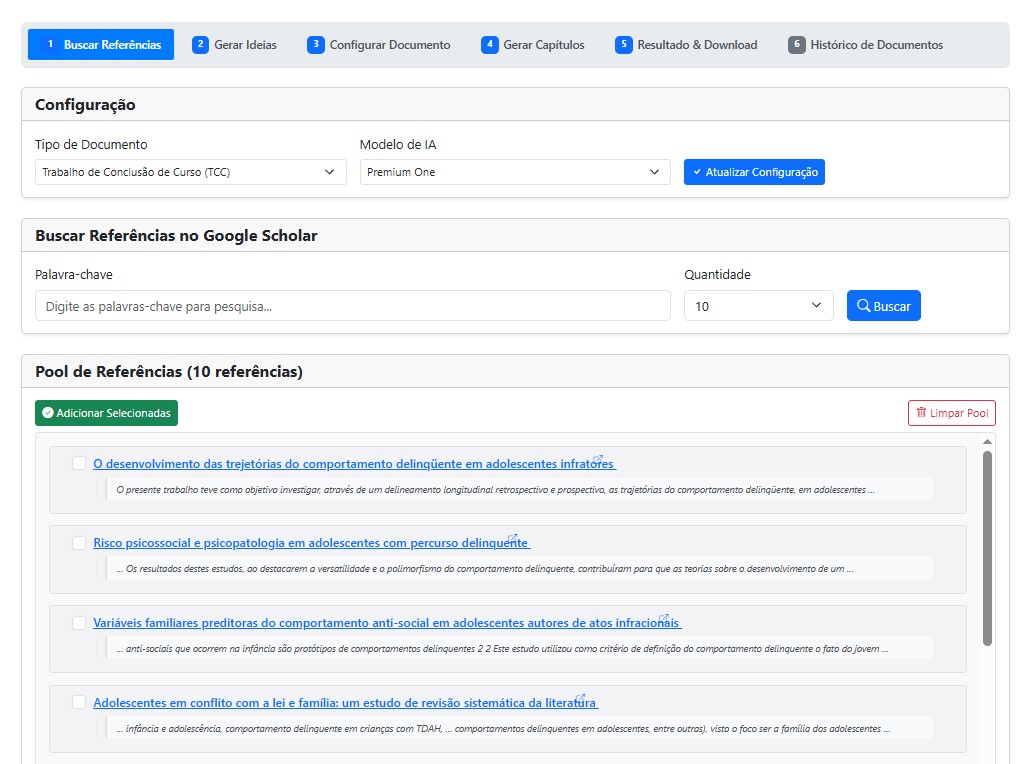Select checkbox for 'Risco psicossocial e psicopatologia' reference

[x=79, y=543]
